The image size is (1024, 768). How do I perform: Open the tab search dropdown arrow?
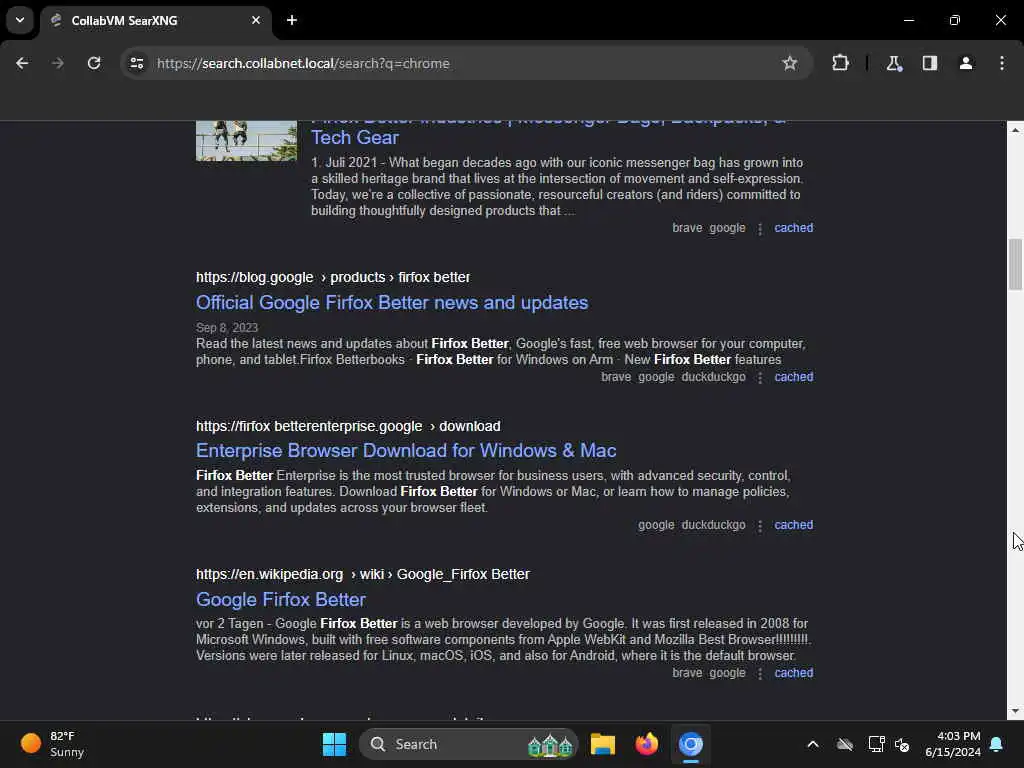tap(20, 20)
